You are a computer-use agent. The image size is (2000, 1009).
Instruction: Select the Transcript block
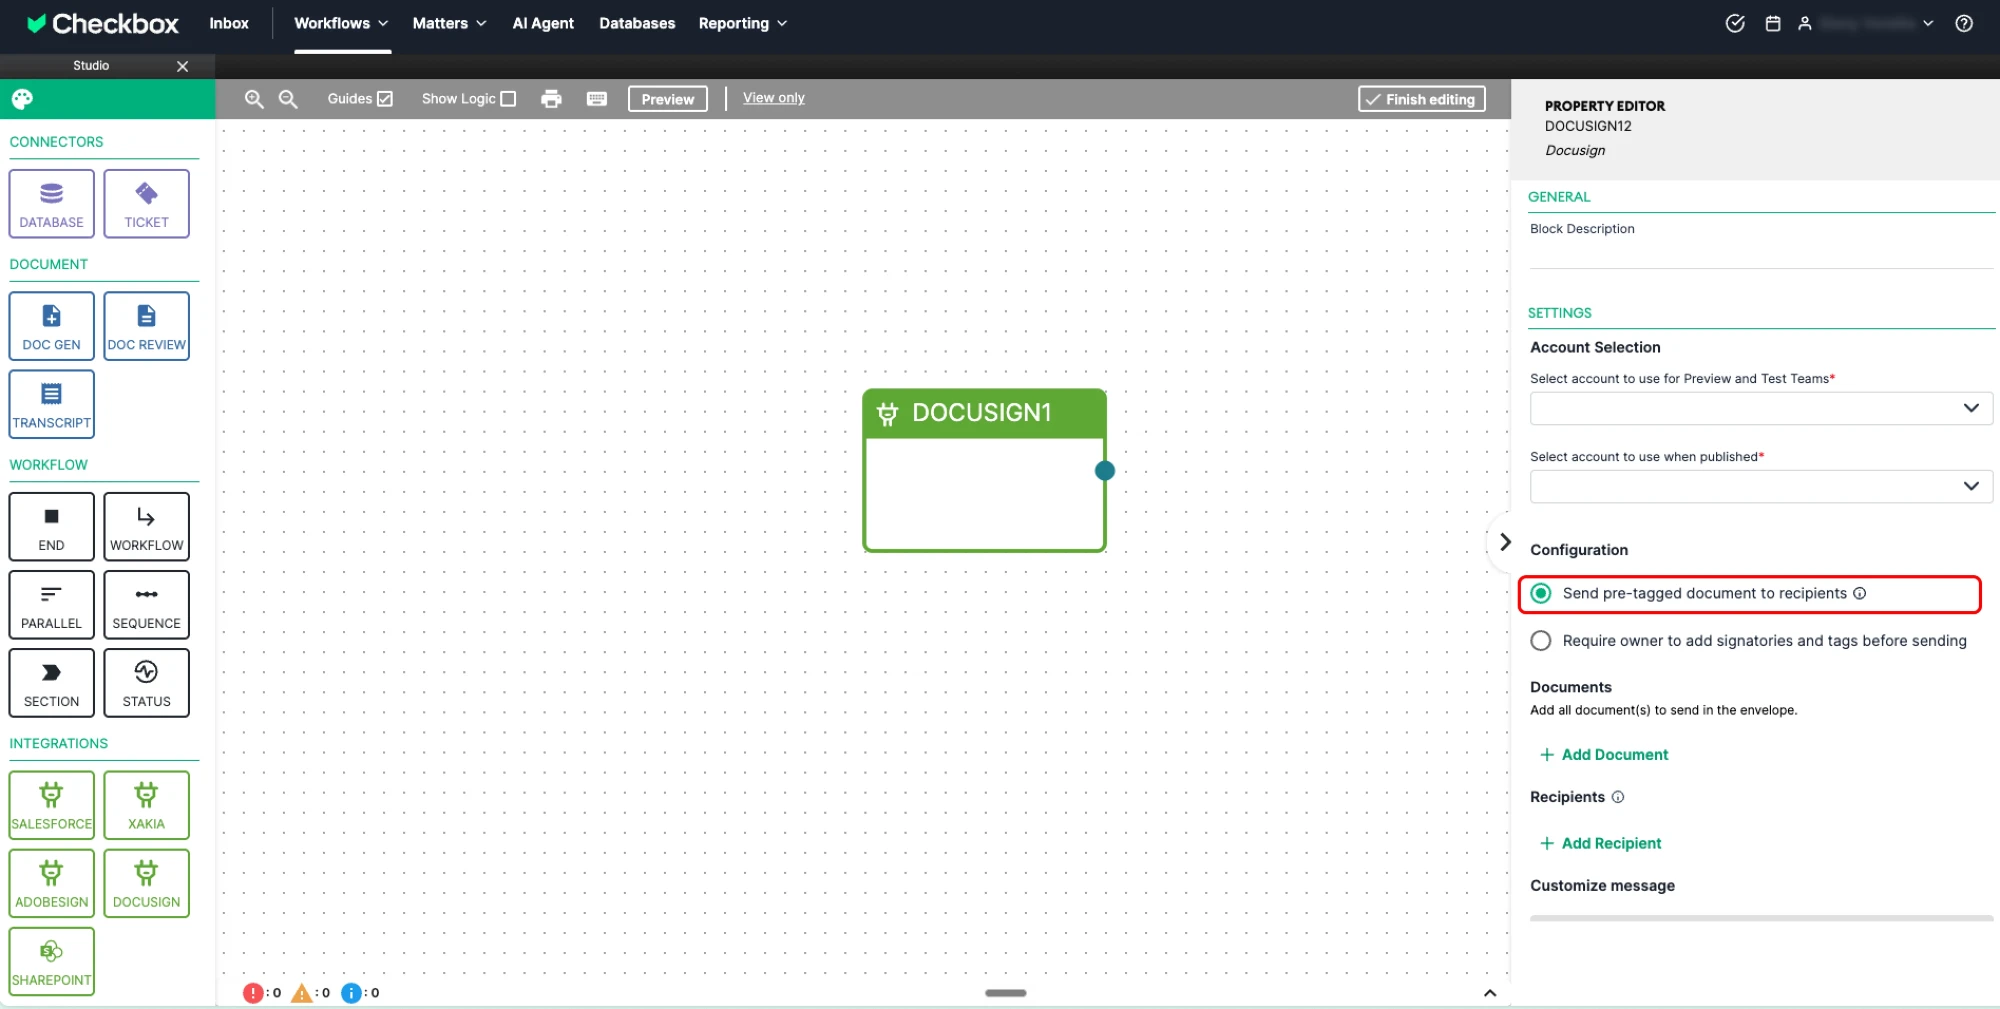coord(52,404)
